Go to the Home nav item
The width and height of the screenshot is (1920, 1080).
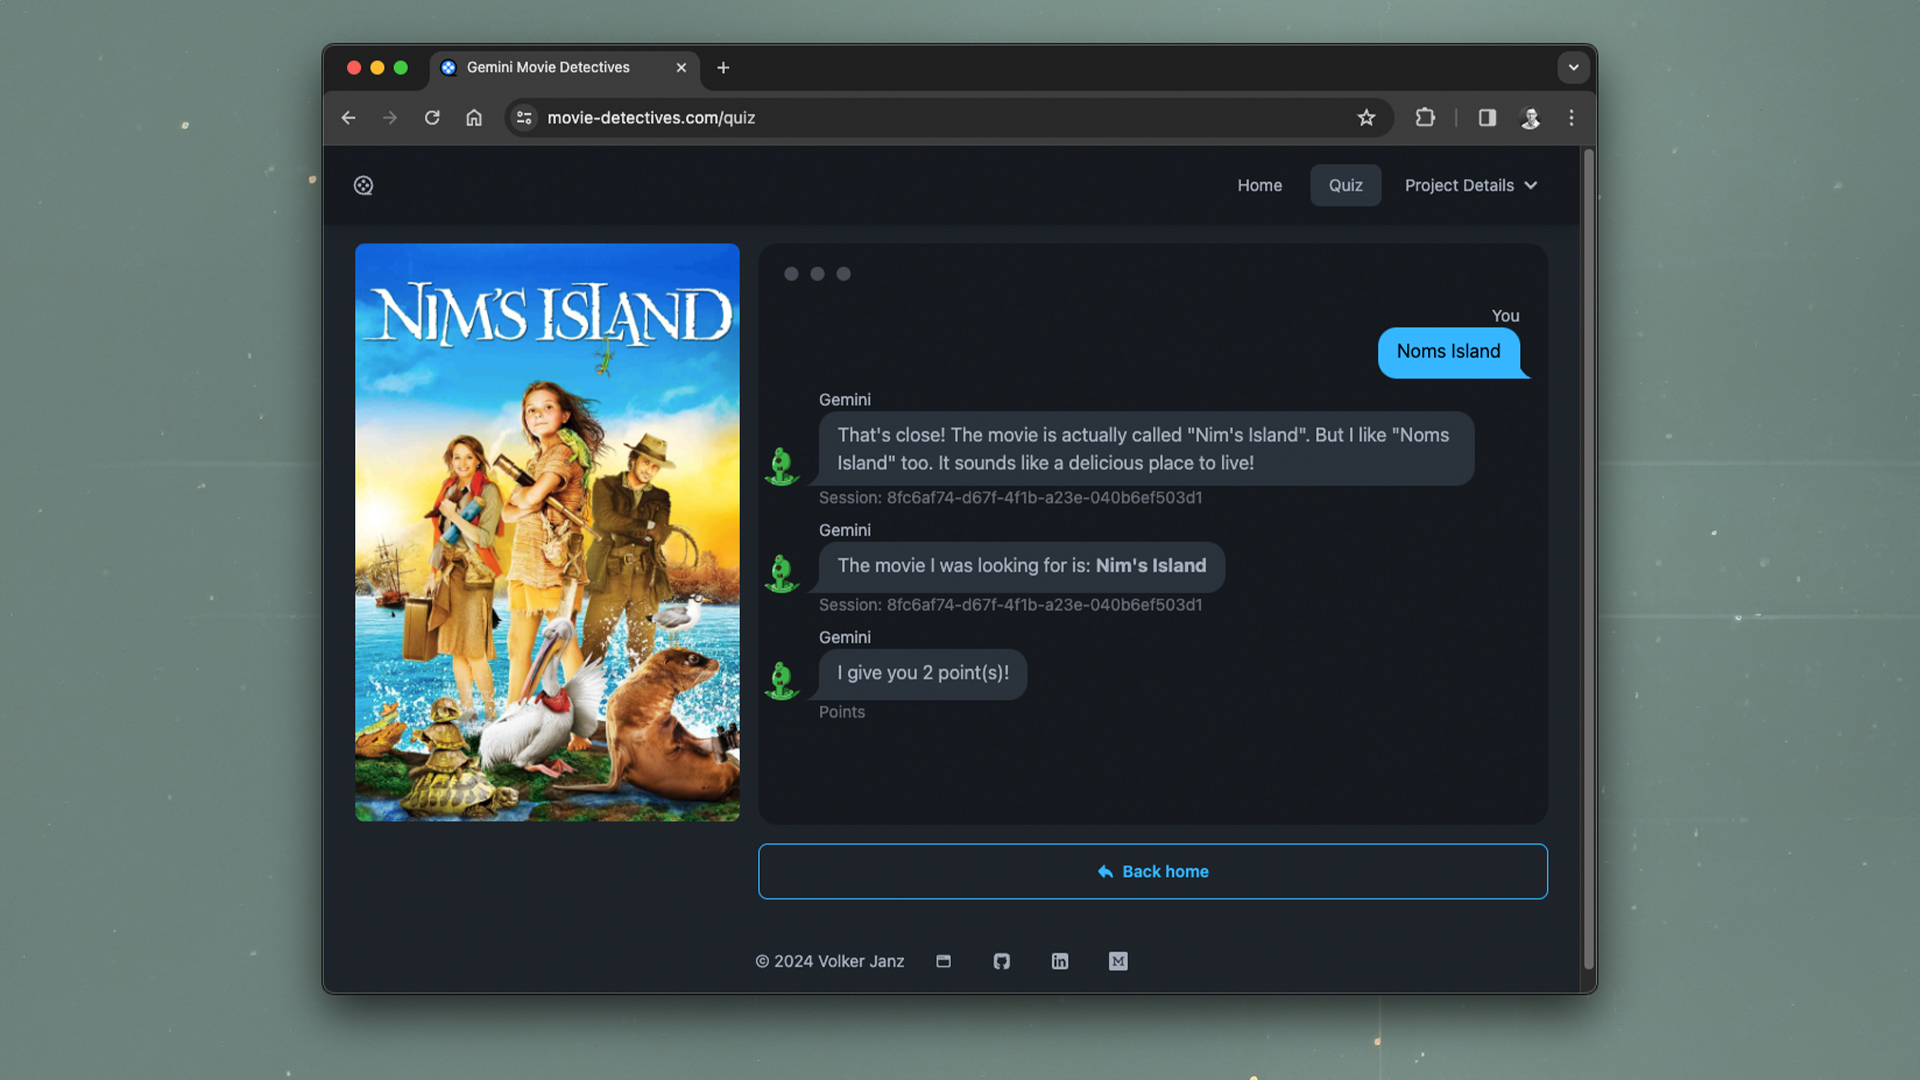pos(1259,185)
